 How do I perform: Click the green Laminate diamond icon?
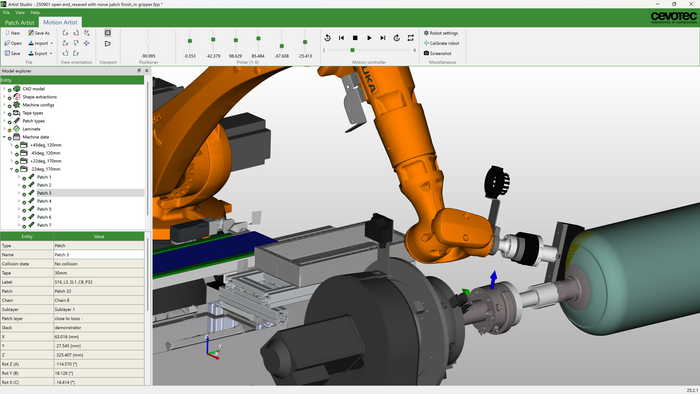click(17, 129)
